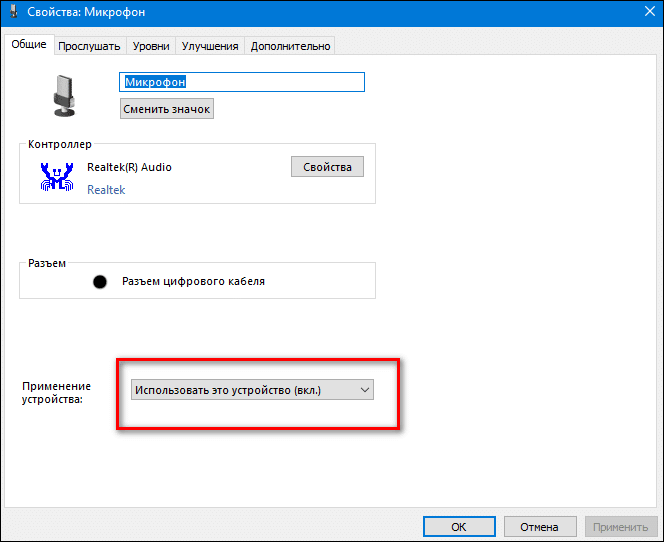Click the Разъем цифрового кабеля text

point(194,282)
